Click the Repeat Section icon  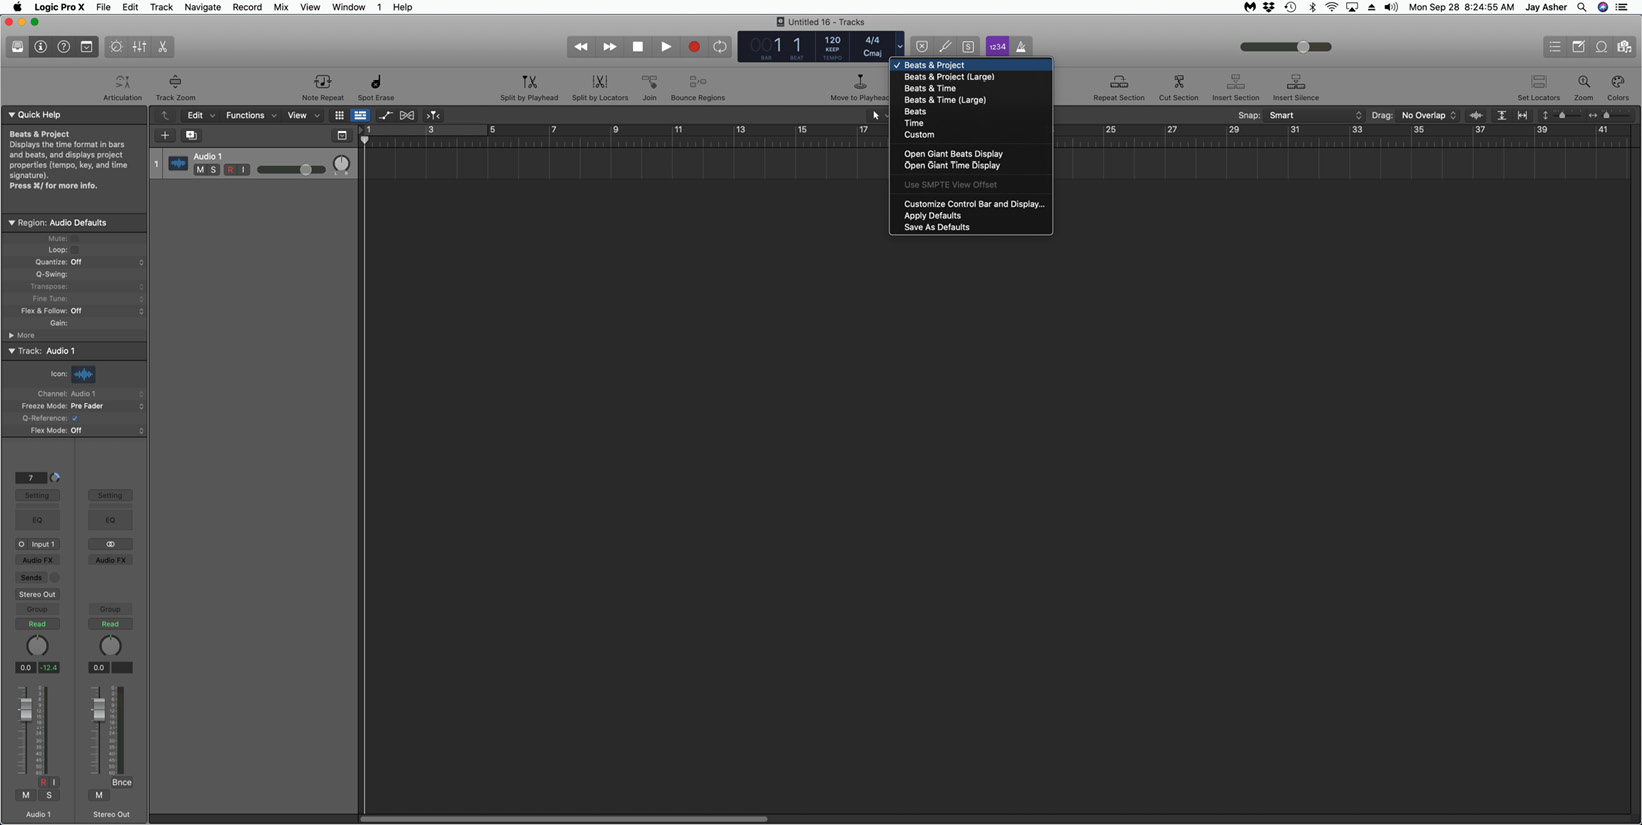1119,82
